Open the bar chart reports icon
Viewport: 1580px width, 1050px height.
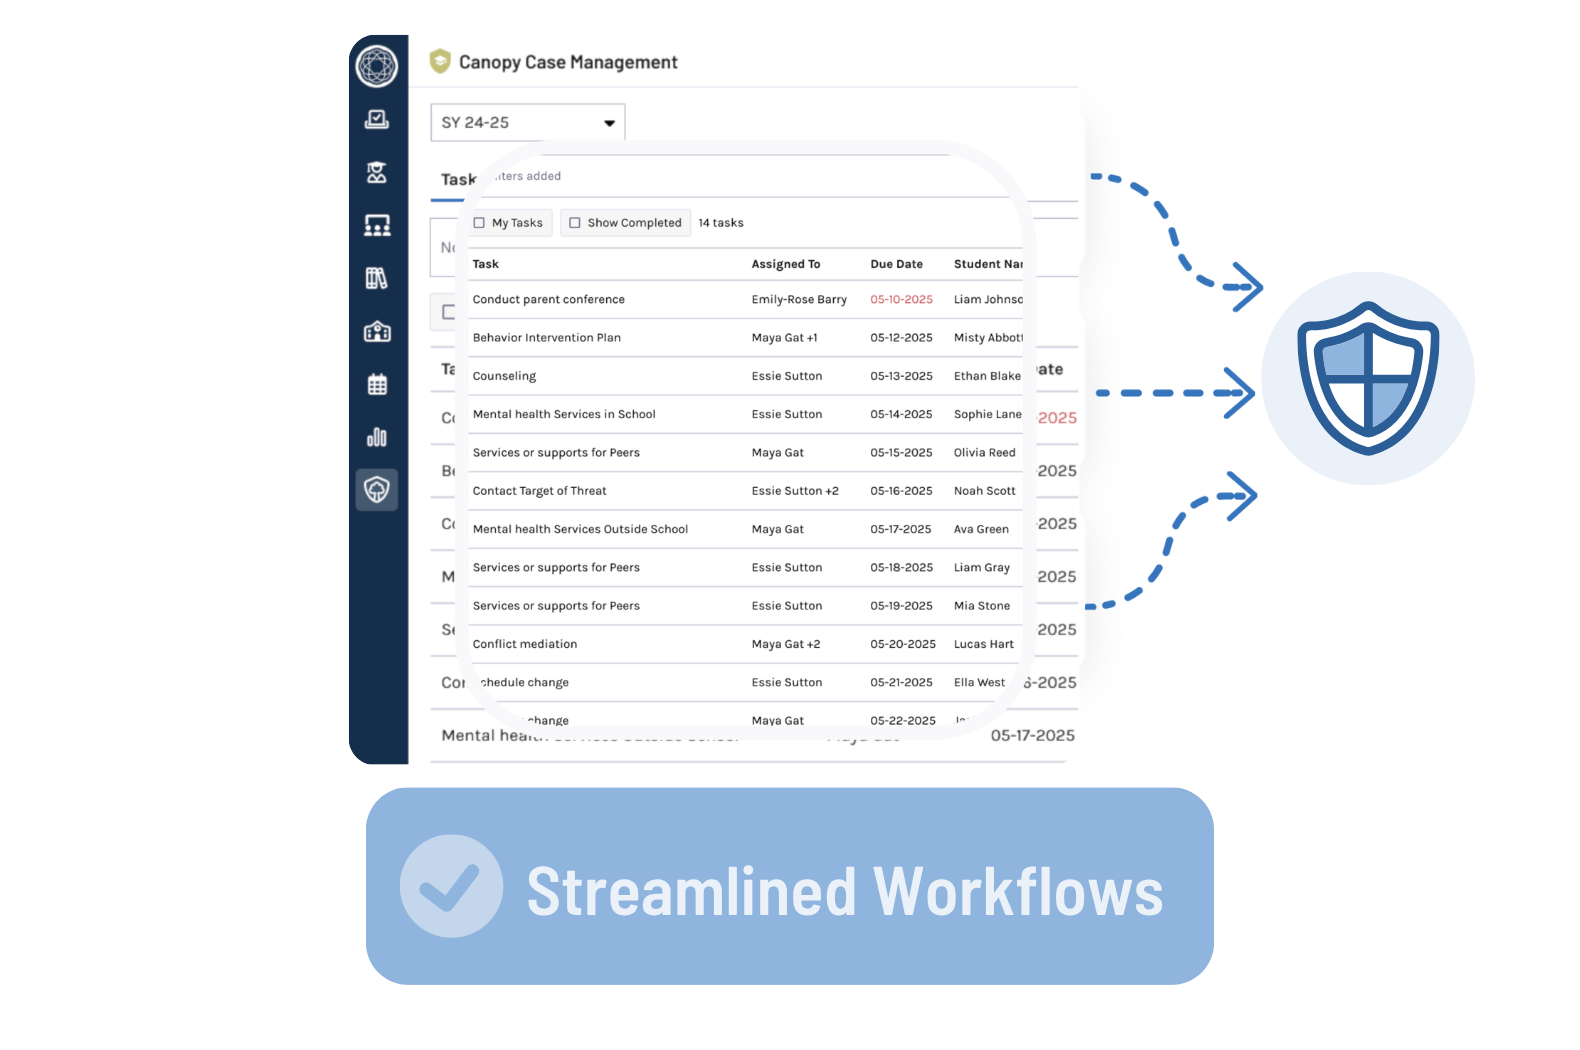[377, 437]
